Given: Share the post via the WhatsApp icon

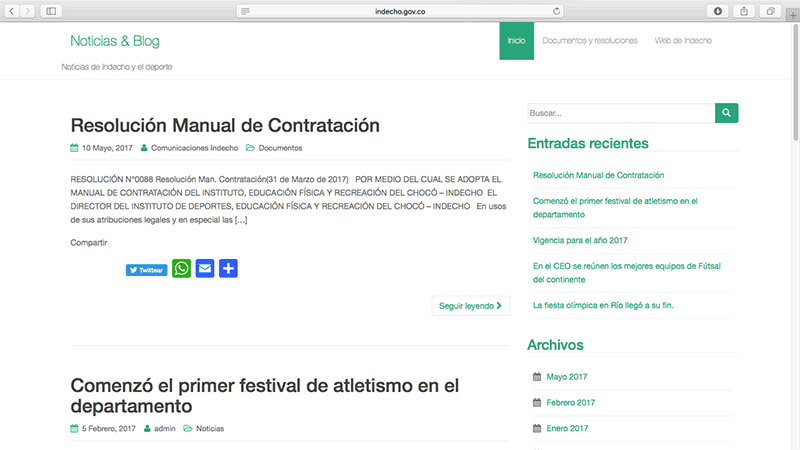Looking at the screenshot, I should (x=182, y=268).
